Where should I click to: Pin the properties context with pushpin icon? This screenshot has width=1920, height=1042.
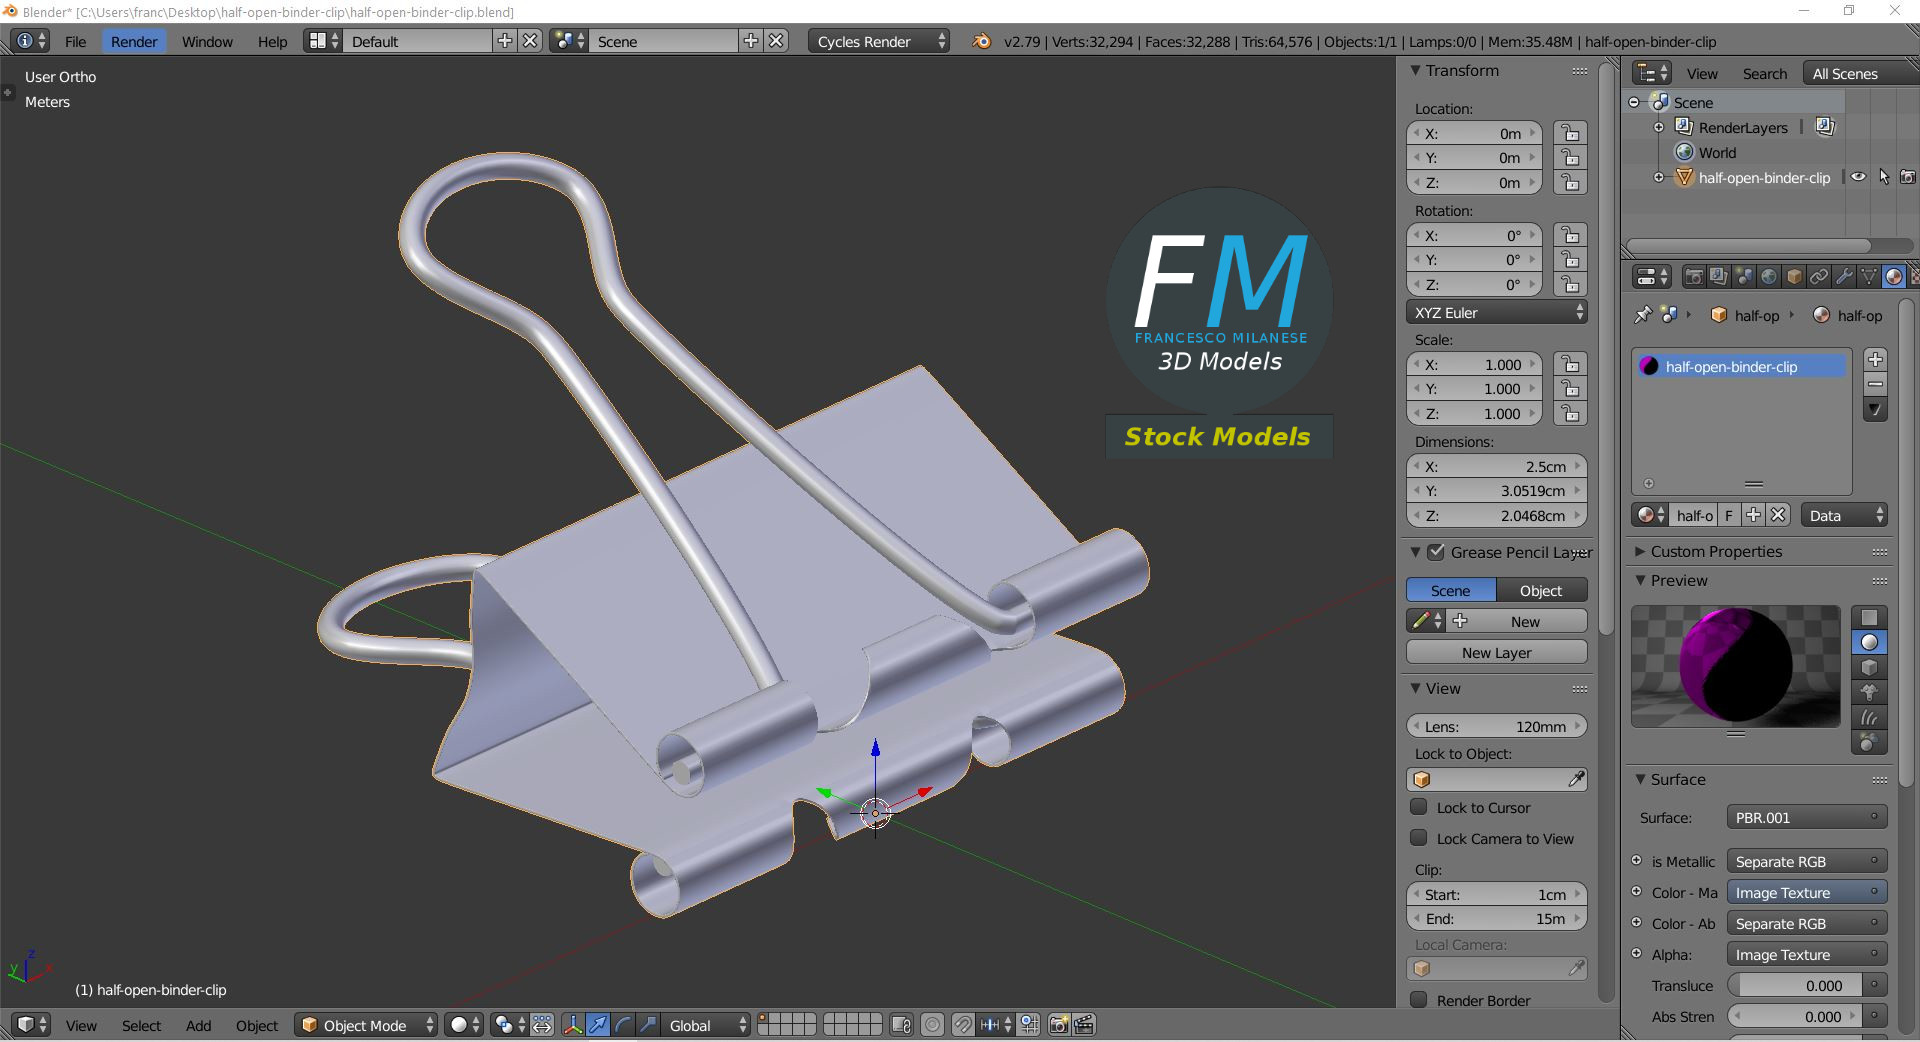click(x=1643, y=315)
